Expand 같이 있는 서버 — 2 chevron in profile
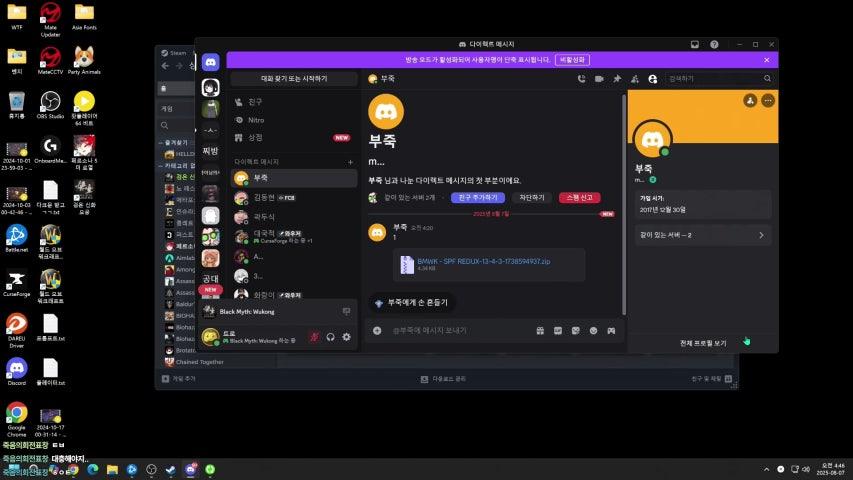This screenshot has width=853, height=480. (x=761, y=235)
